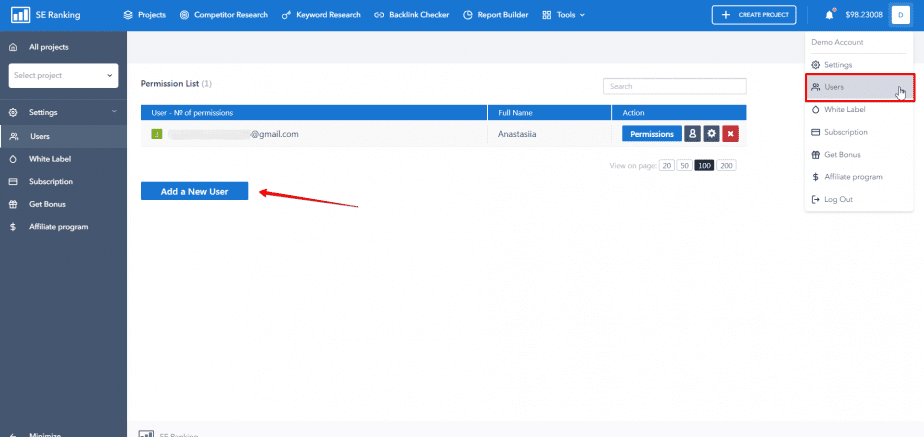Viewport: 924px width, 437px height.
Task: Show 50 items per page
Action: [x=684, y=165]
